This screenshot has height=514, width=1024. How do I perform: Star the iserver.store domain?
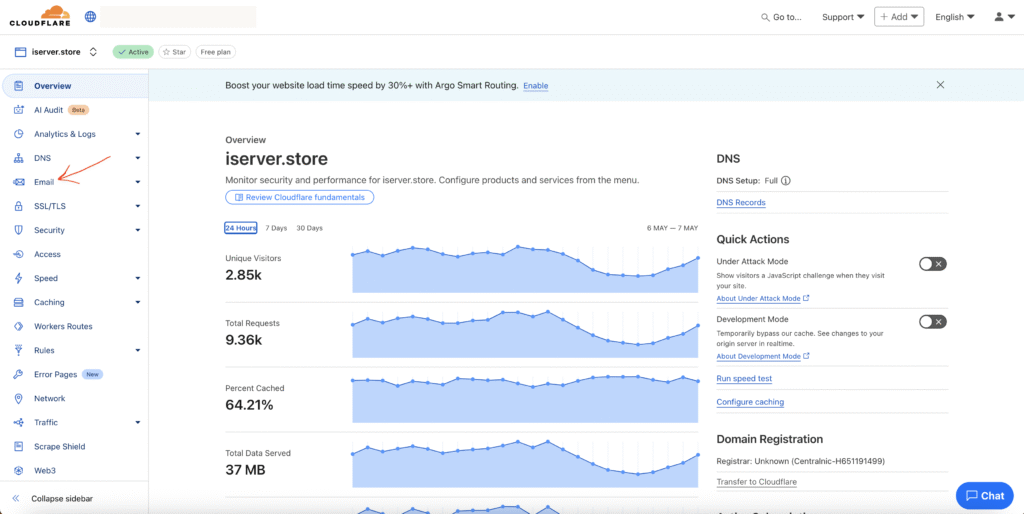174,52
